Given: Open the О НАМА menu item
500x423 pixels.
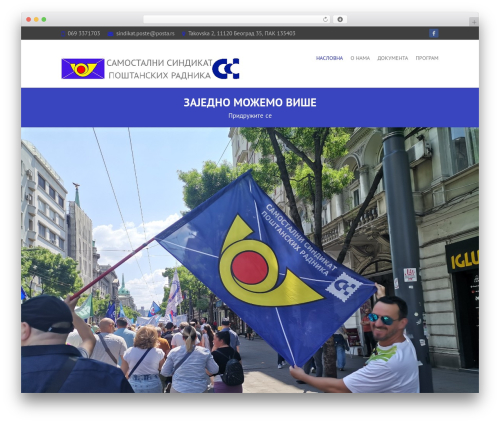Looking at the screenshot, I should [x=360, y=58].
